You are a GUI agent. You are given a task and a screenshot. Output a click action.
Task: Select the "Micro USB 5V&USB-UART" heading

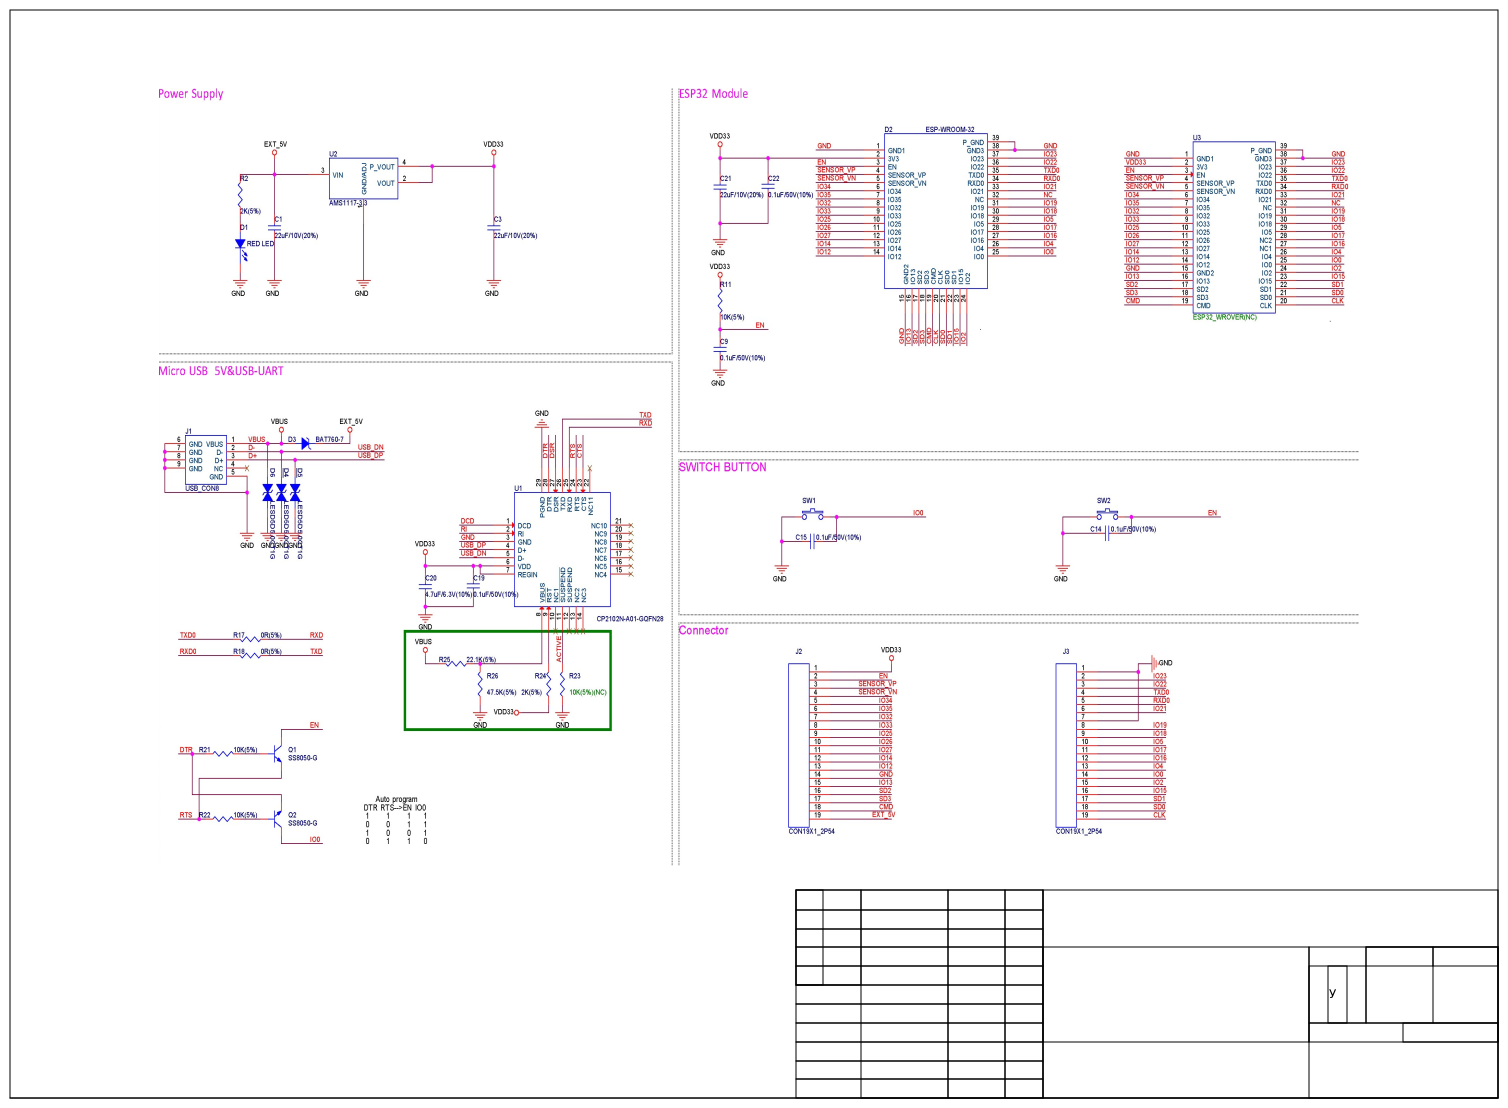pyautogui.click(x=220, y=371)
